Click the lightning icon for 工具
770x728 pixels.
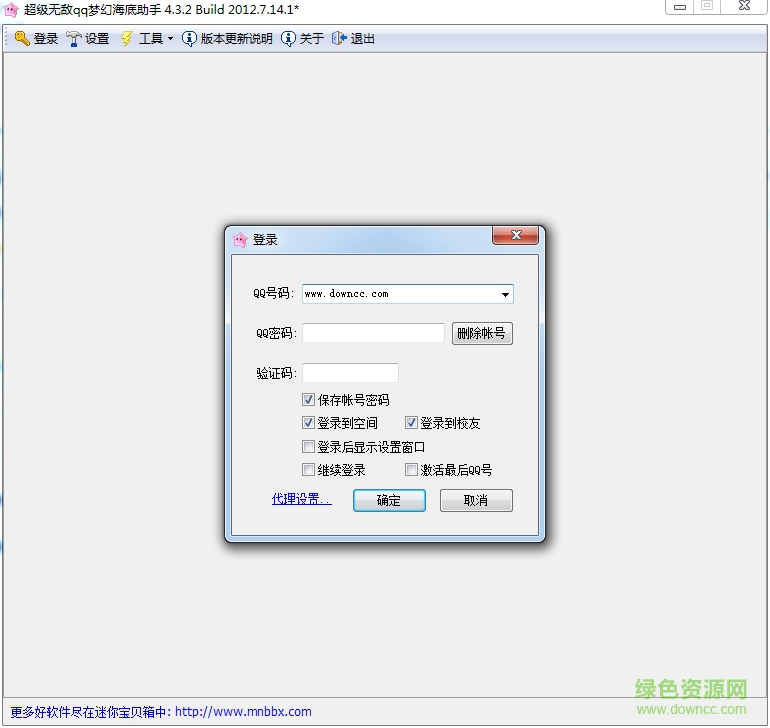click(127, 39)
